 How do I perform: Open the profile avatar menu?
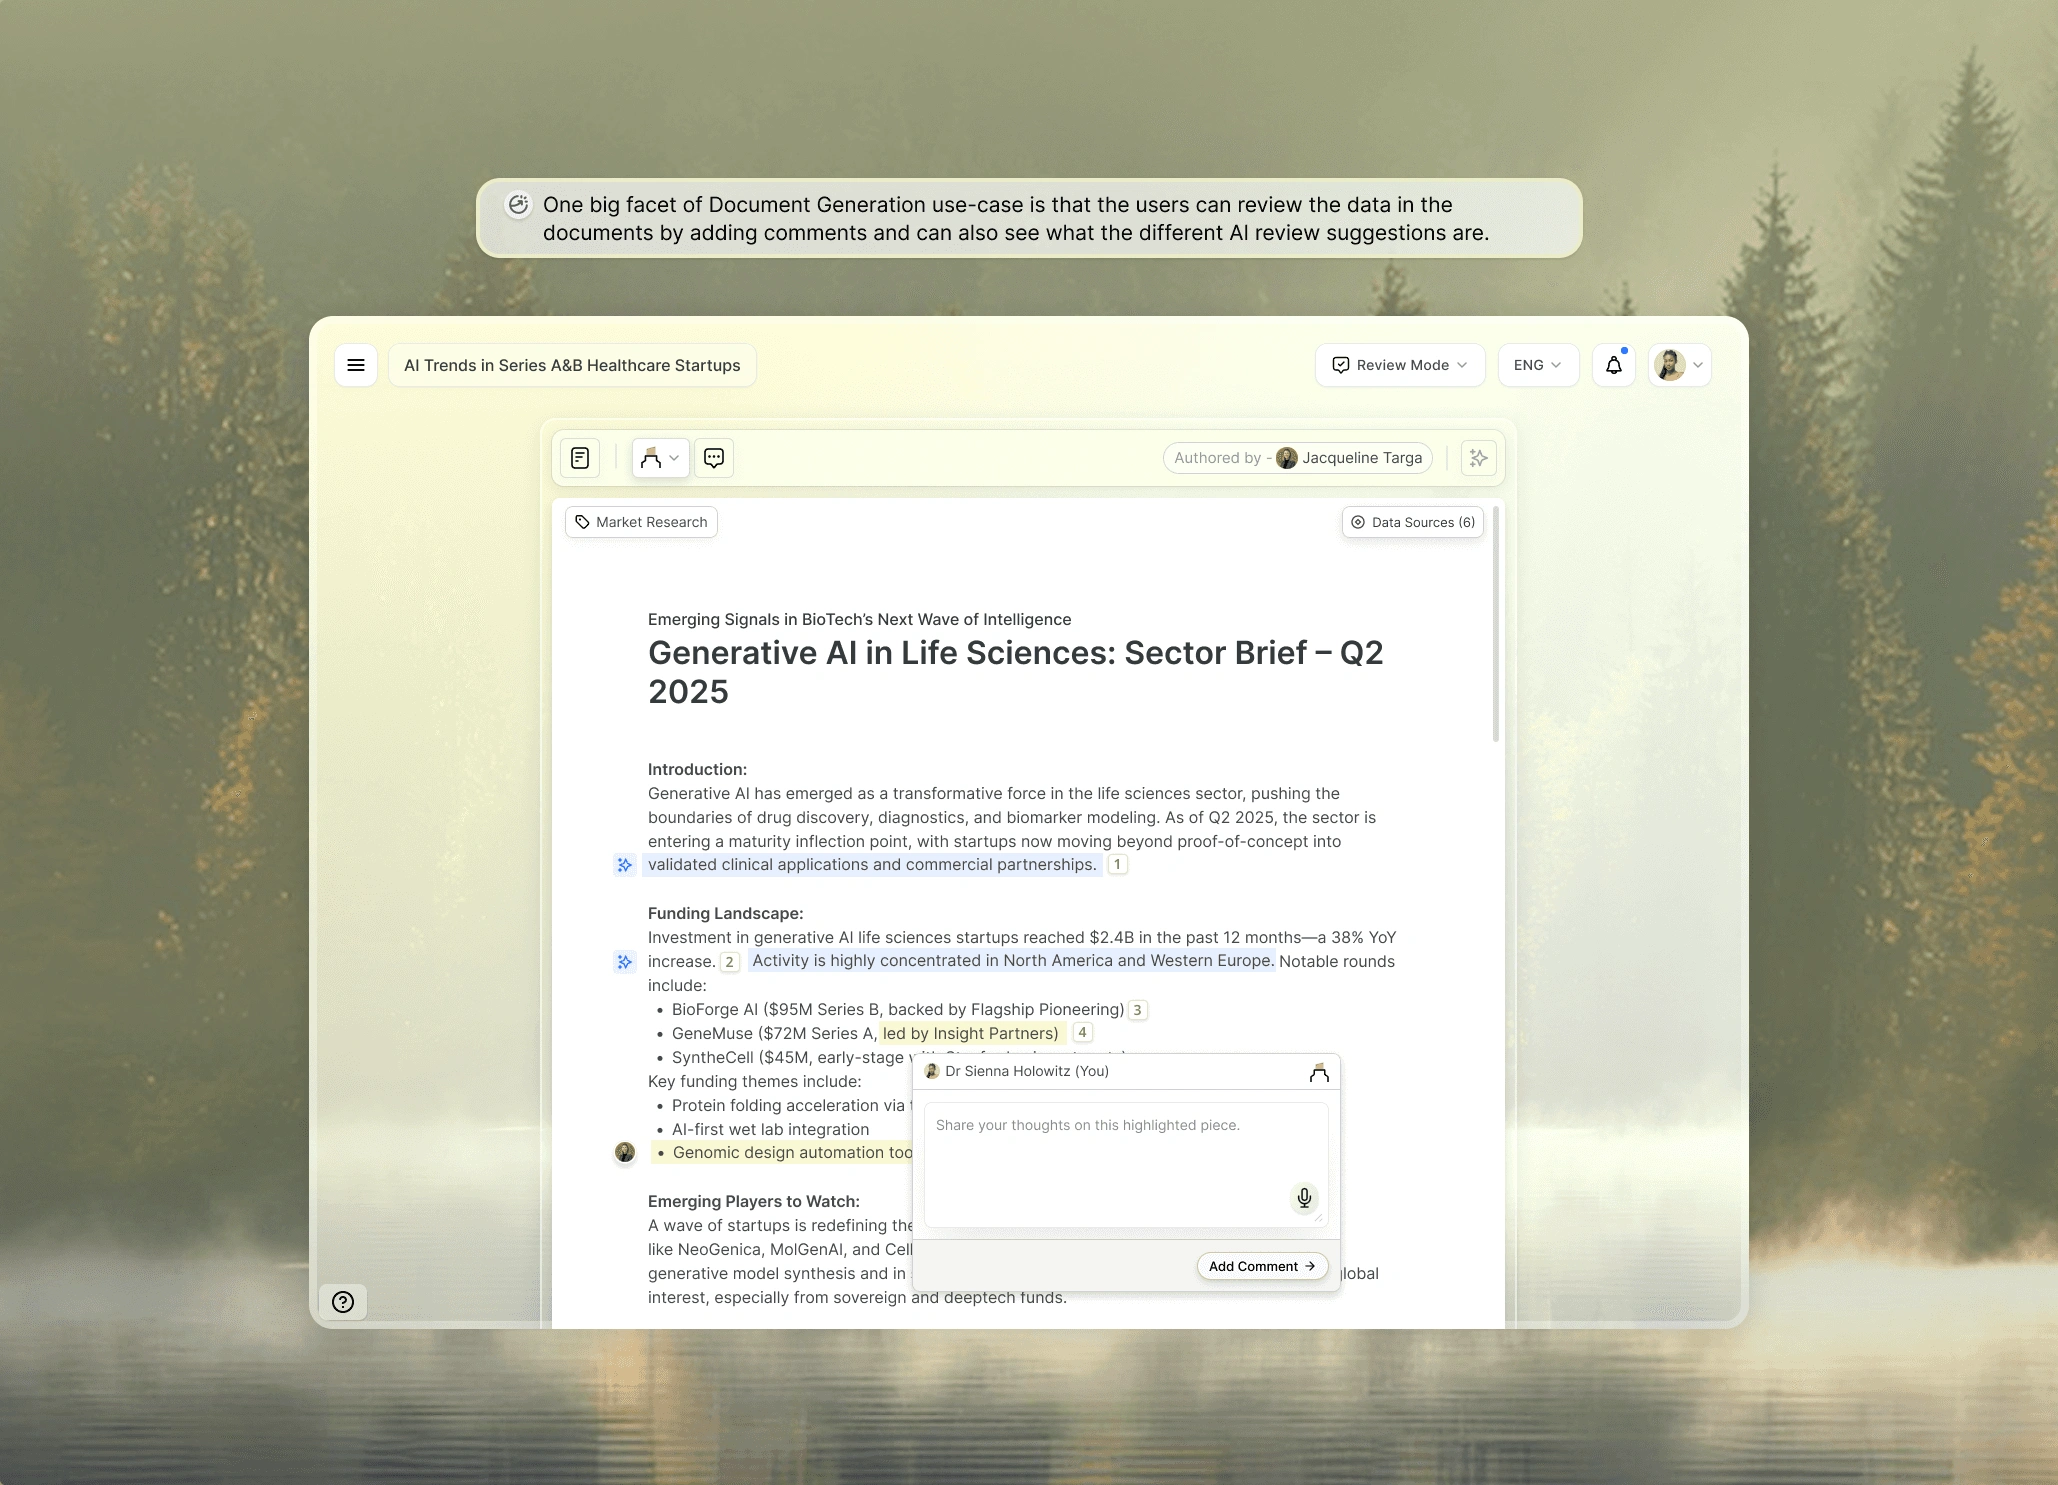1680,365
